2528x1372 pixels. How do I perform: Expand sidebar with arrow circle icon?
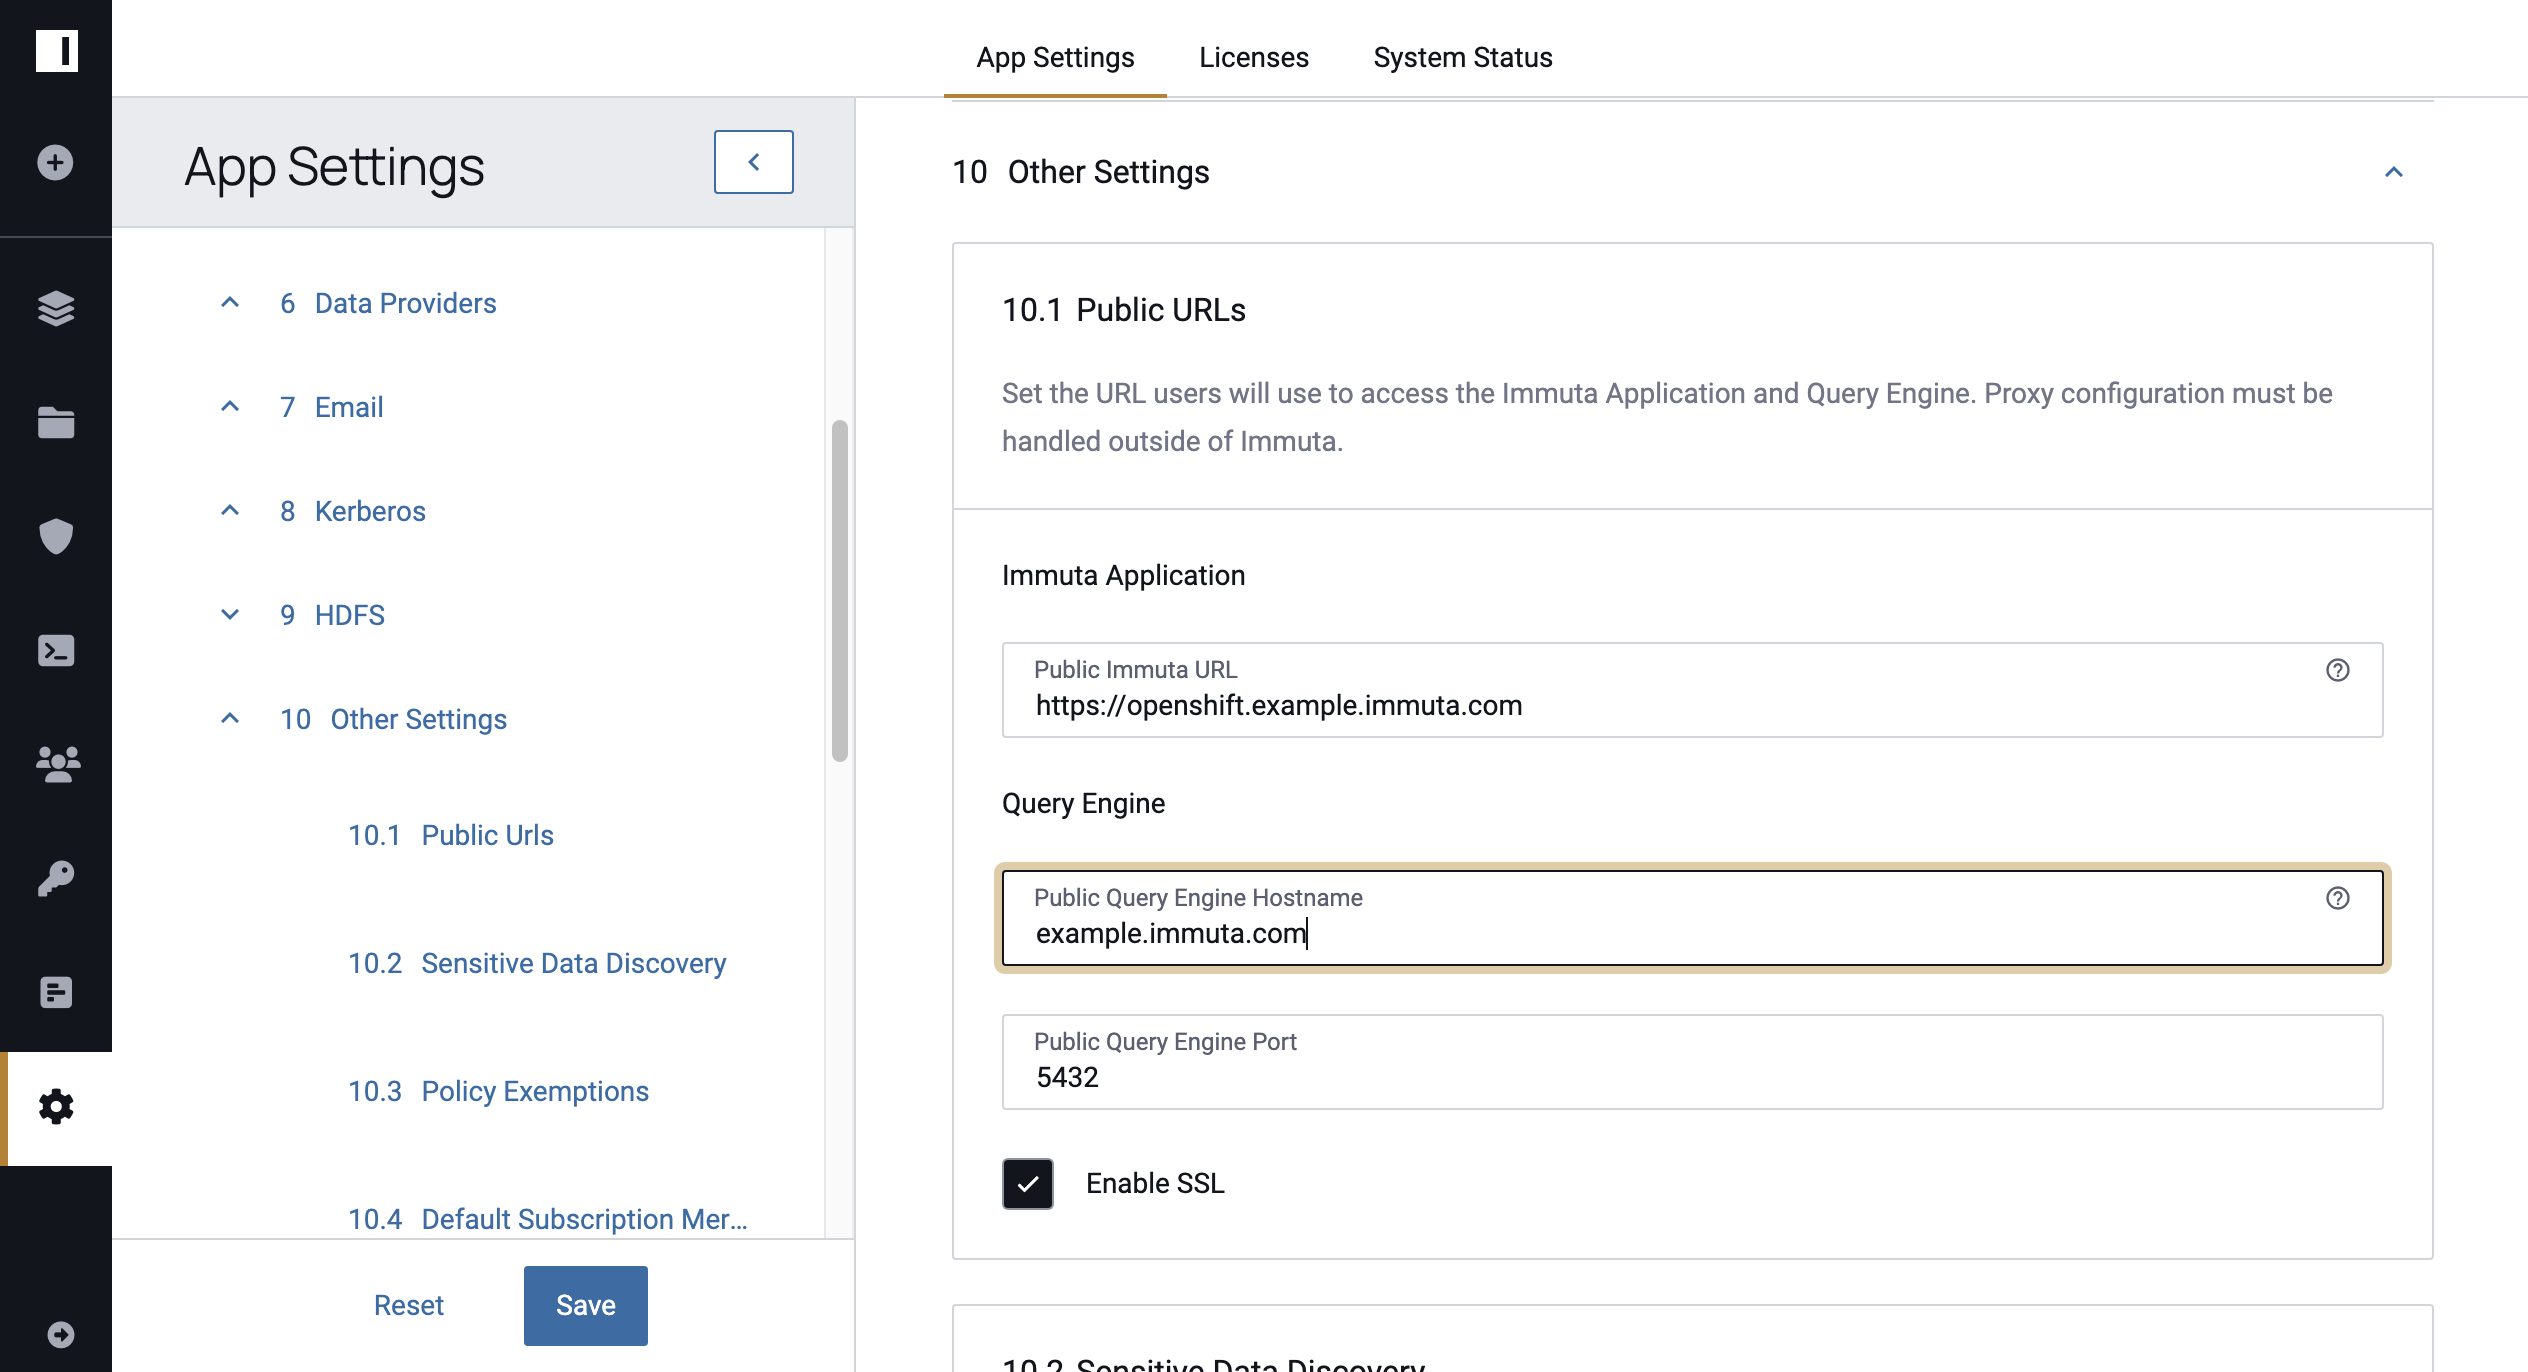point(61,1334)
